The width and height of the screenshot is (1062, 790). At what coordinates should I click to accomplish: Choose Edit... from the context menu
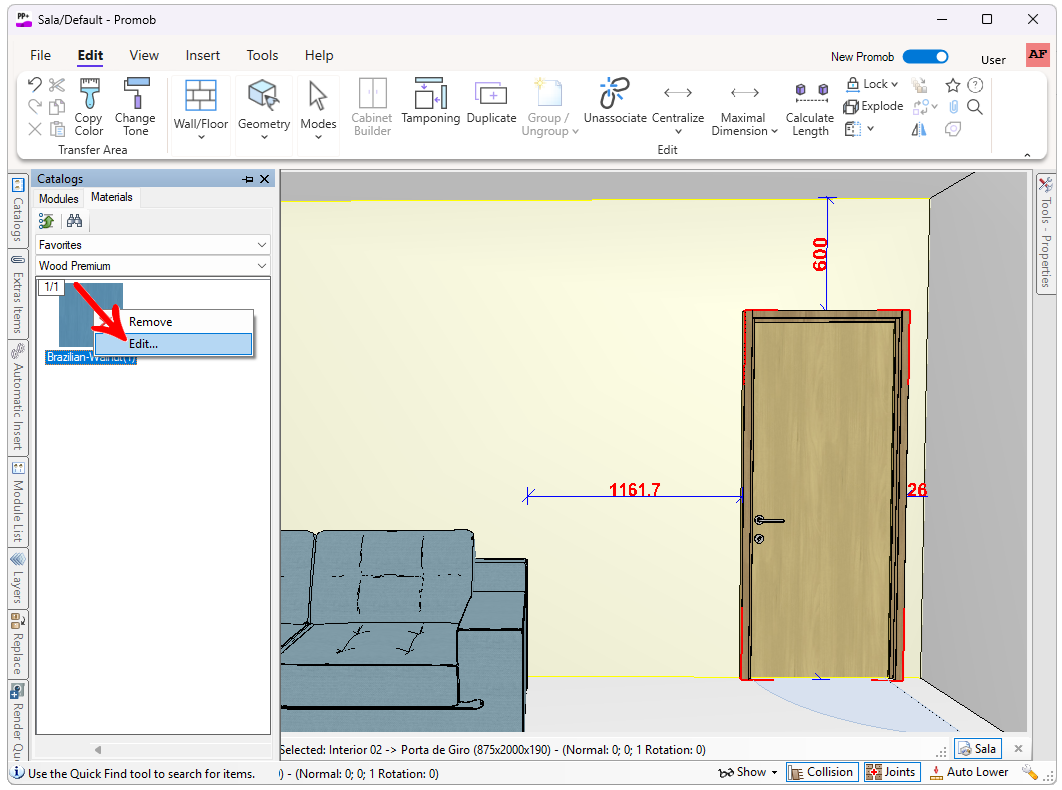pos(143,343)
